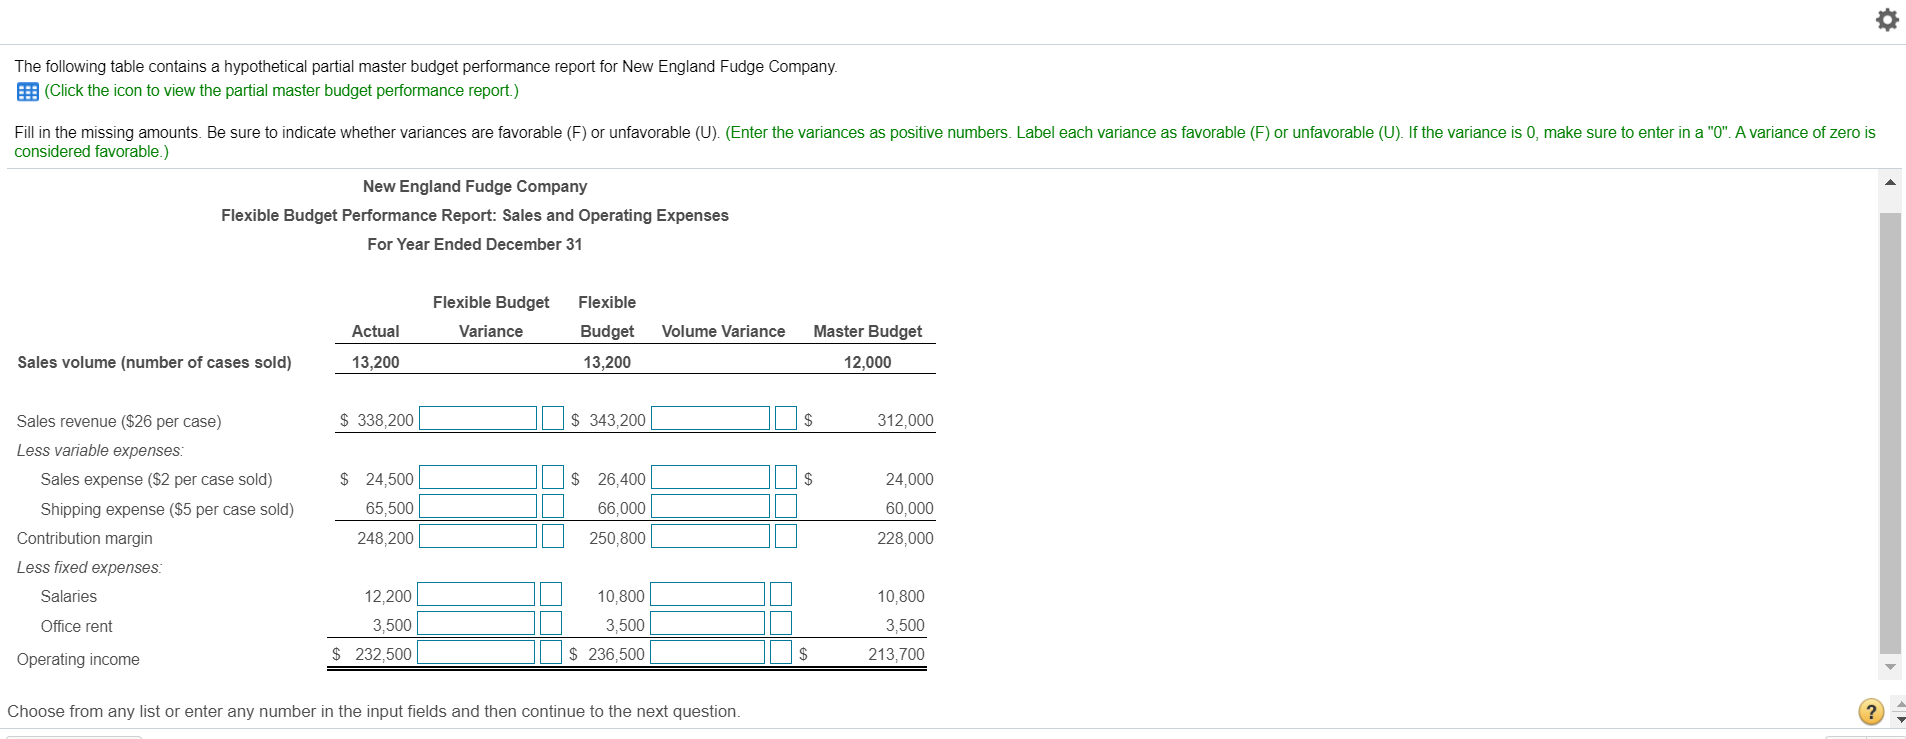Open F/U selector for Office rent flexible budget variance
This screenshot has width=1906, height=739.
pos(551,623)
